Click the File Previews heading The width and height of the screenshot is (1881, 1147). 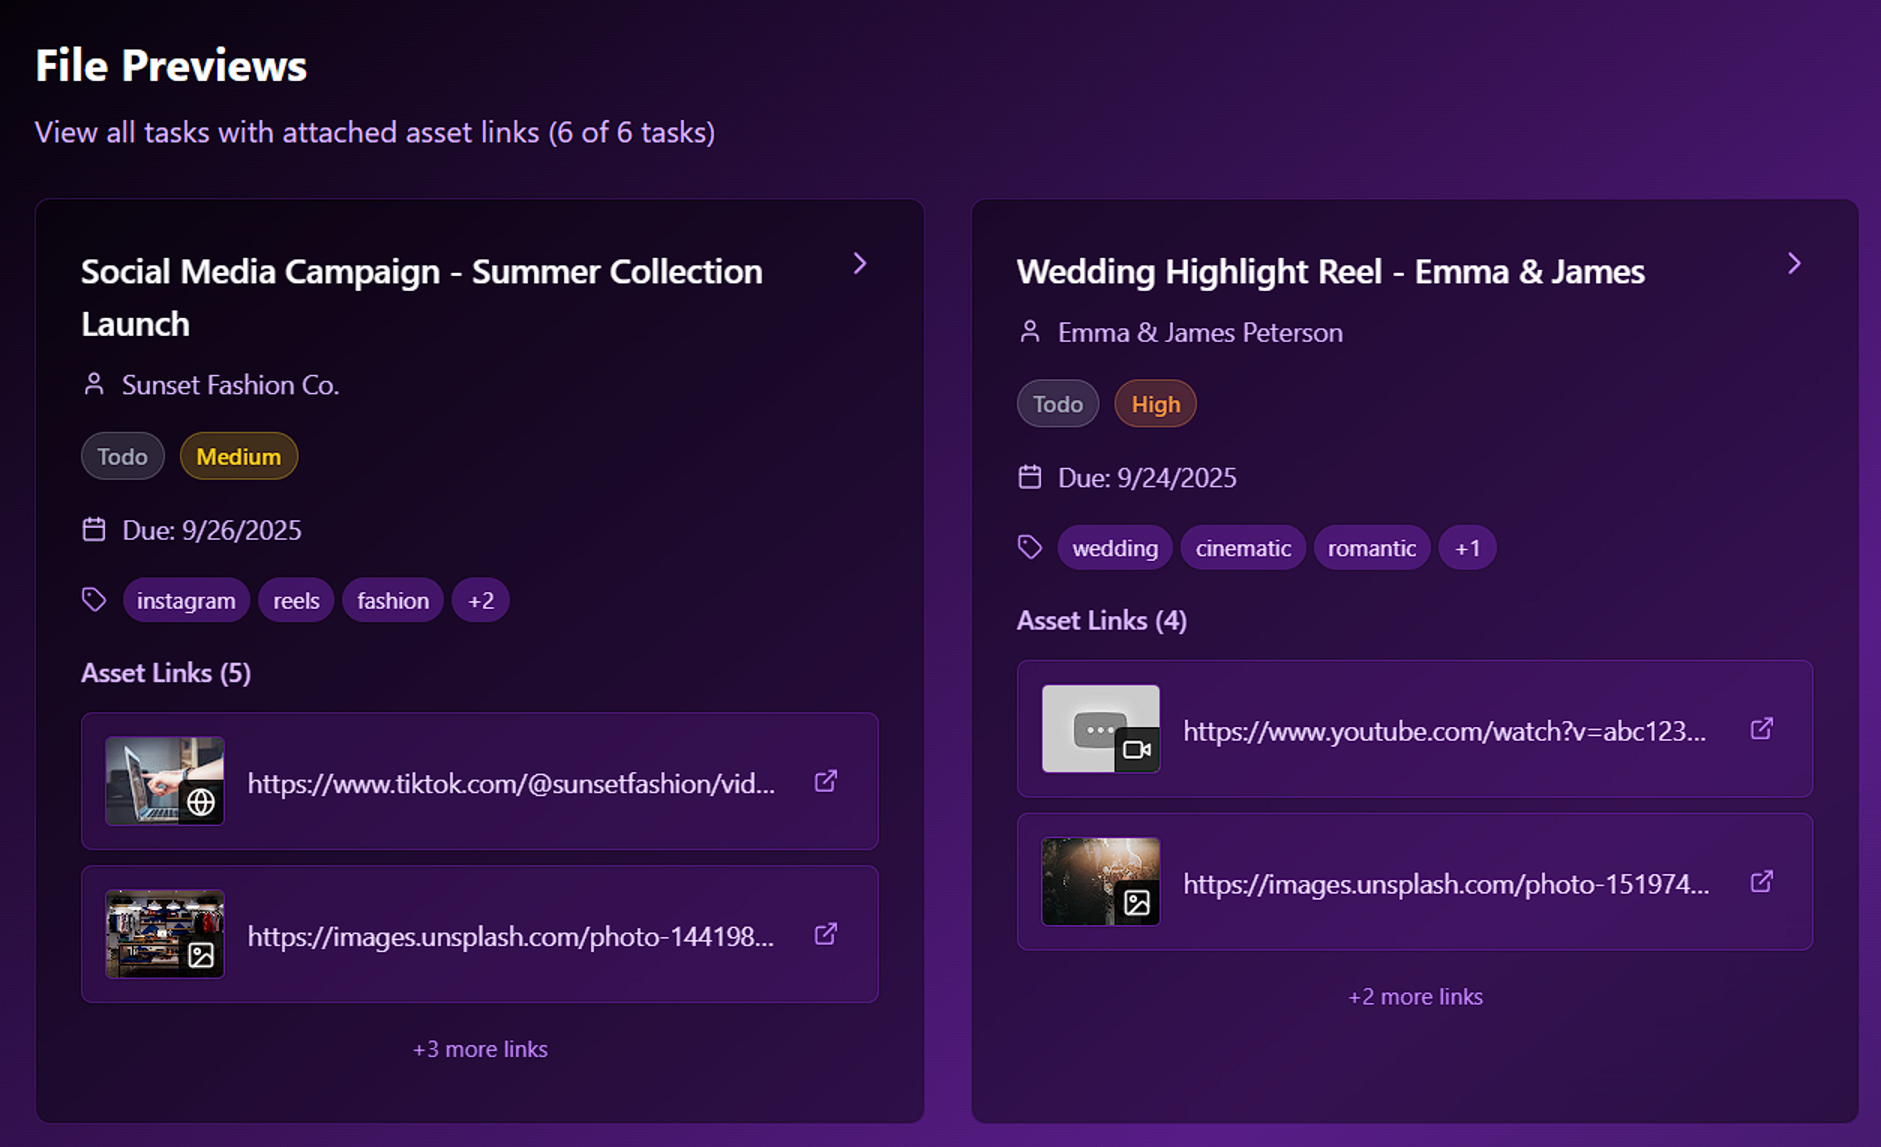(171, 66)
